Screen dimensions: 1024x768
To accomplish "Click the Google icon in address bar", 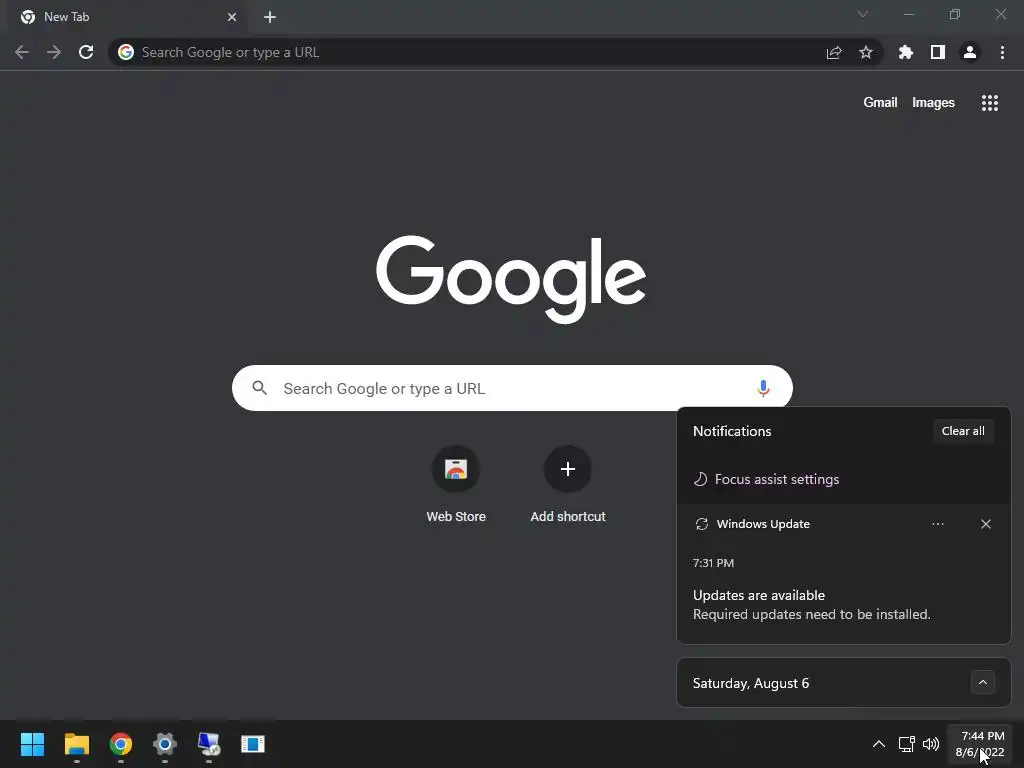I will (126, 52).
